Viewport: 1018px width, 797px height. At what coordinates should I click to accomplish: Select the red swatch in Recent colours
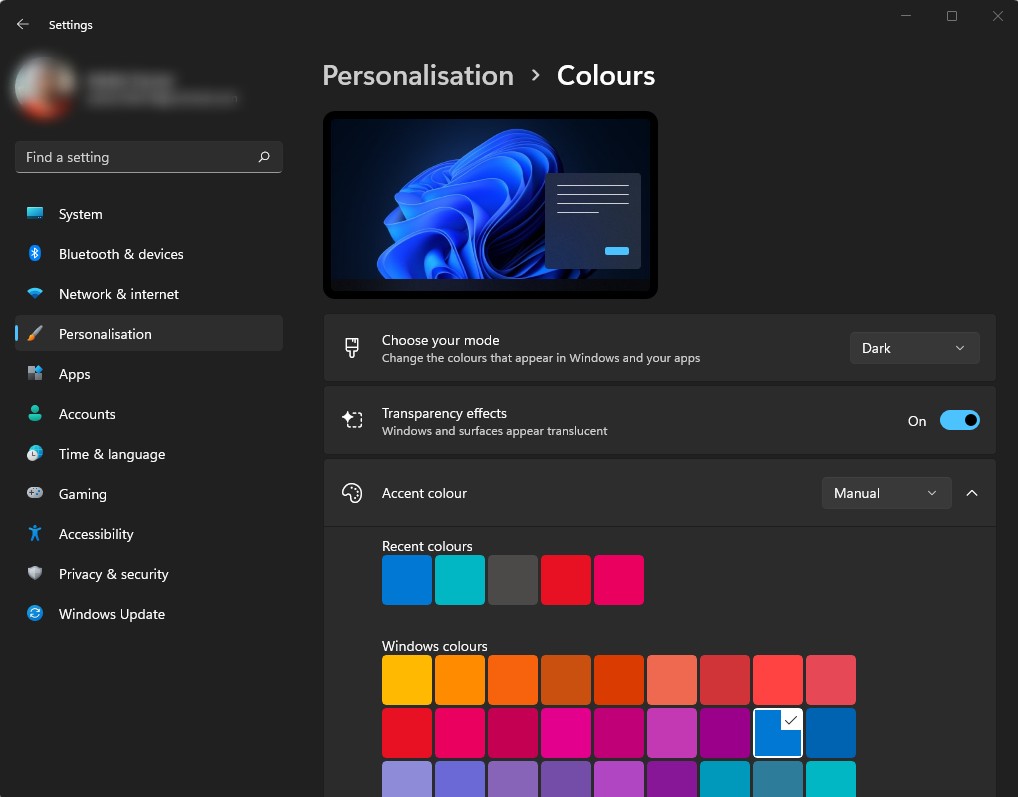566,580
